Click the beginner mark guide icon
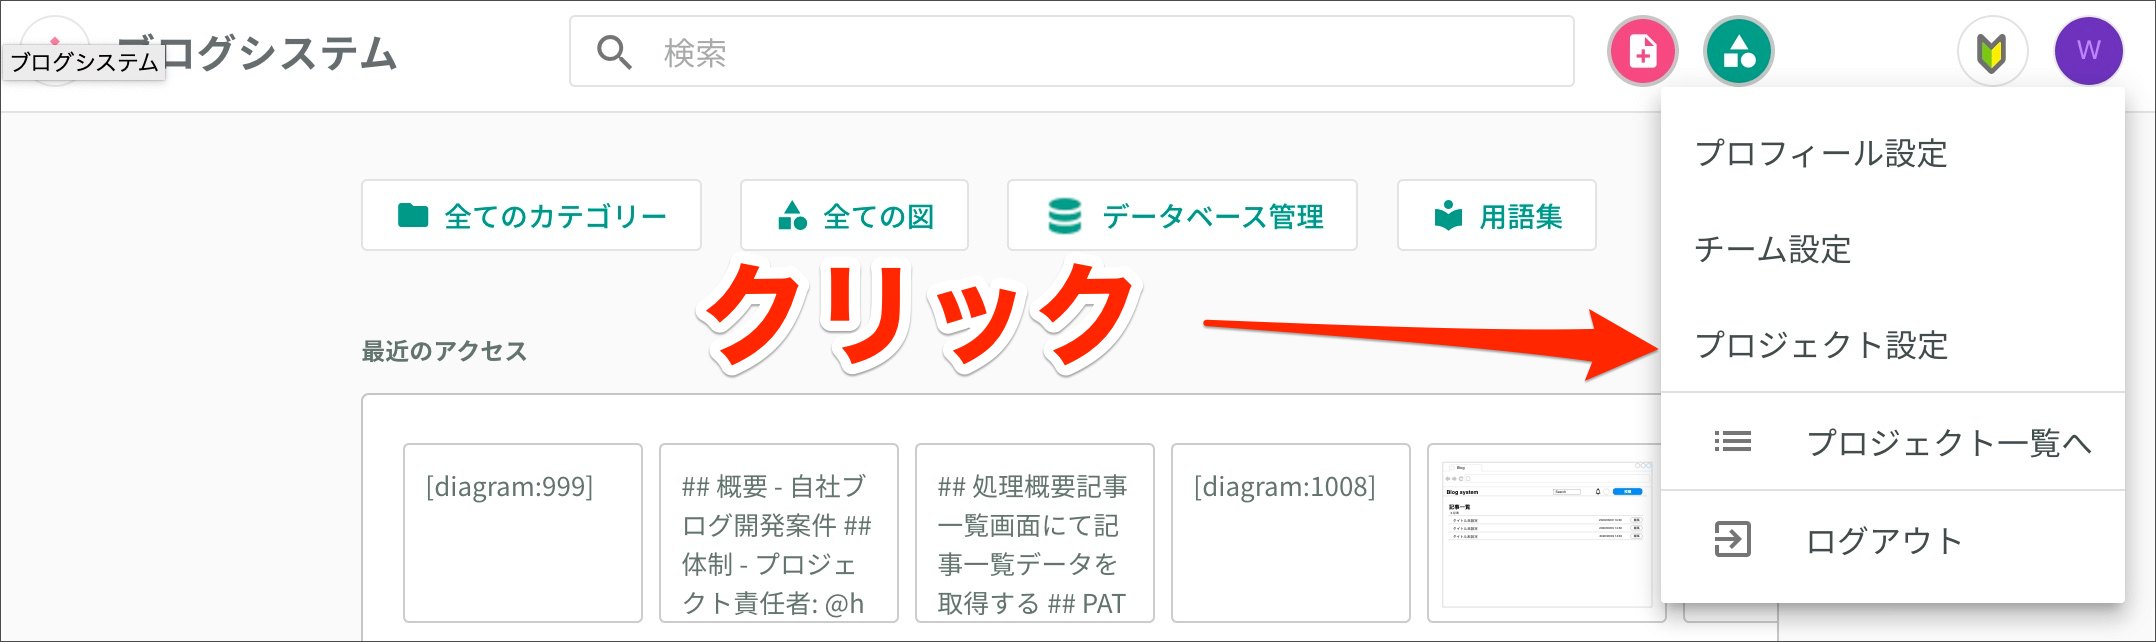This screenshot has height=642, width=2156. [1992, 51]
